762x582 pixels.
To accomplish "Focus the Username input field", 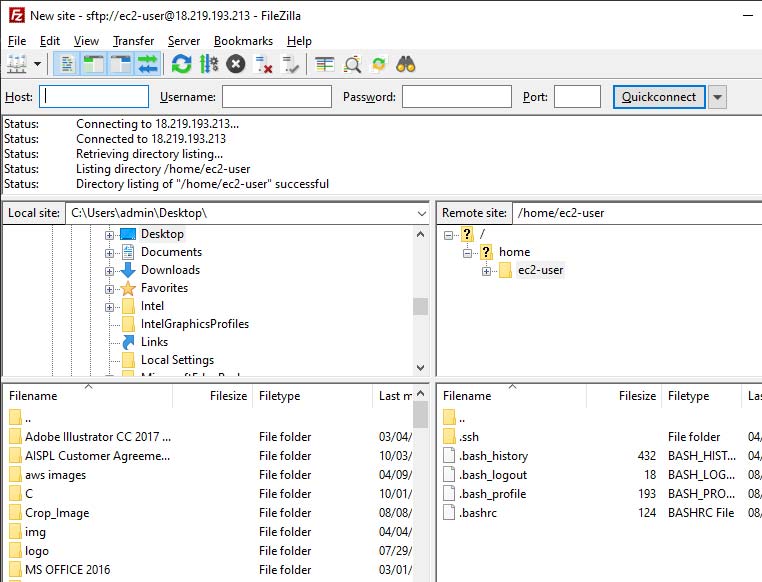I will [277, 97].
